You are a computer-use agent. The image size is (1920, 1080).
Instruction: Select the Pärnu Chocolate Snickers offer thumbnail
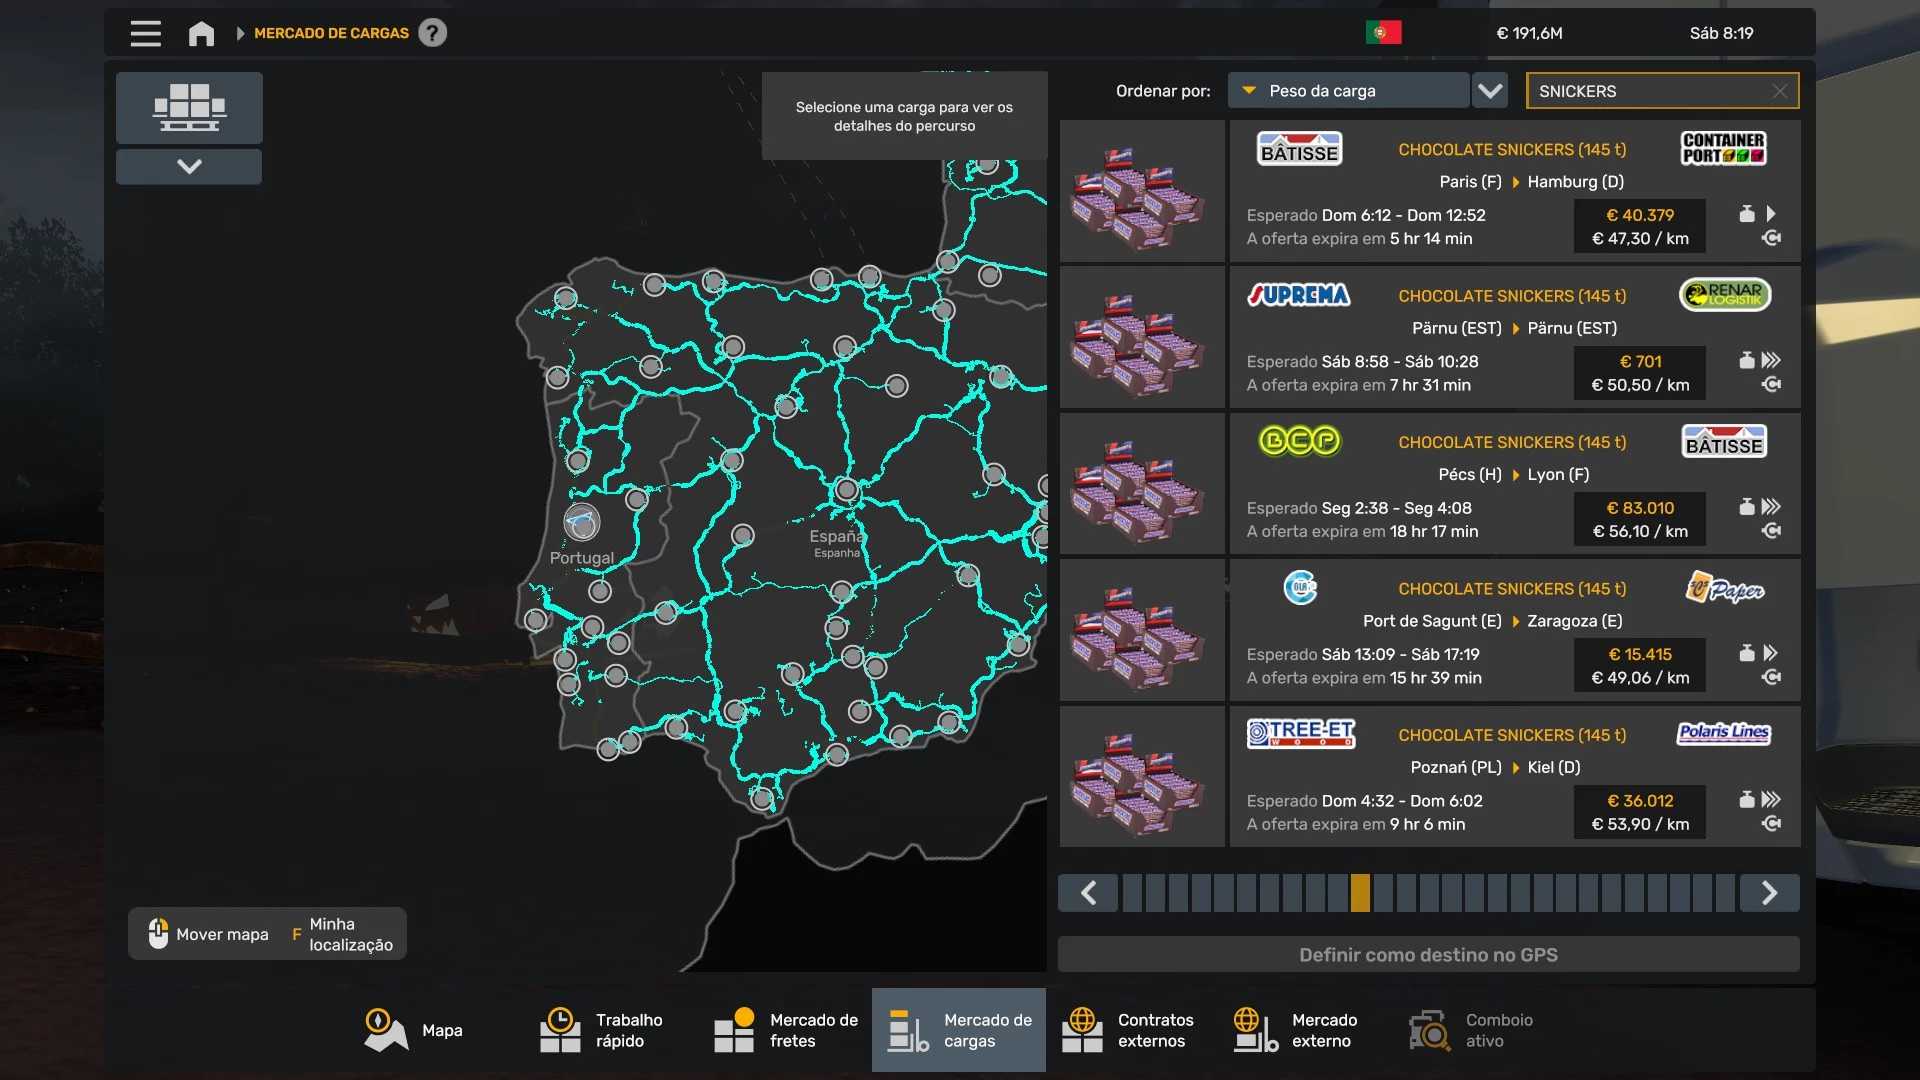coord(1142,337)
